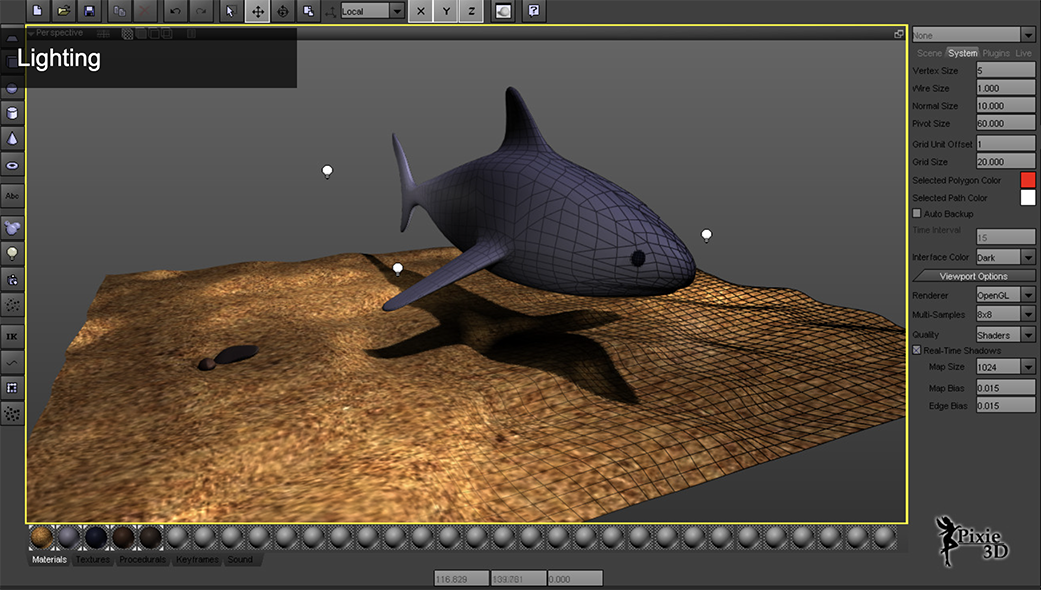
Task: Click the Undo arrow icon
Action: pyautogui.click(x=176, y=11)
